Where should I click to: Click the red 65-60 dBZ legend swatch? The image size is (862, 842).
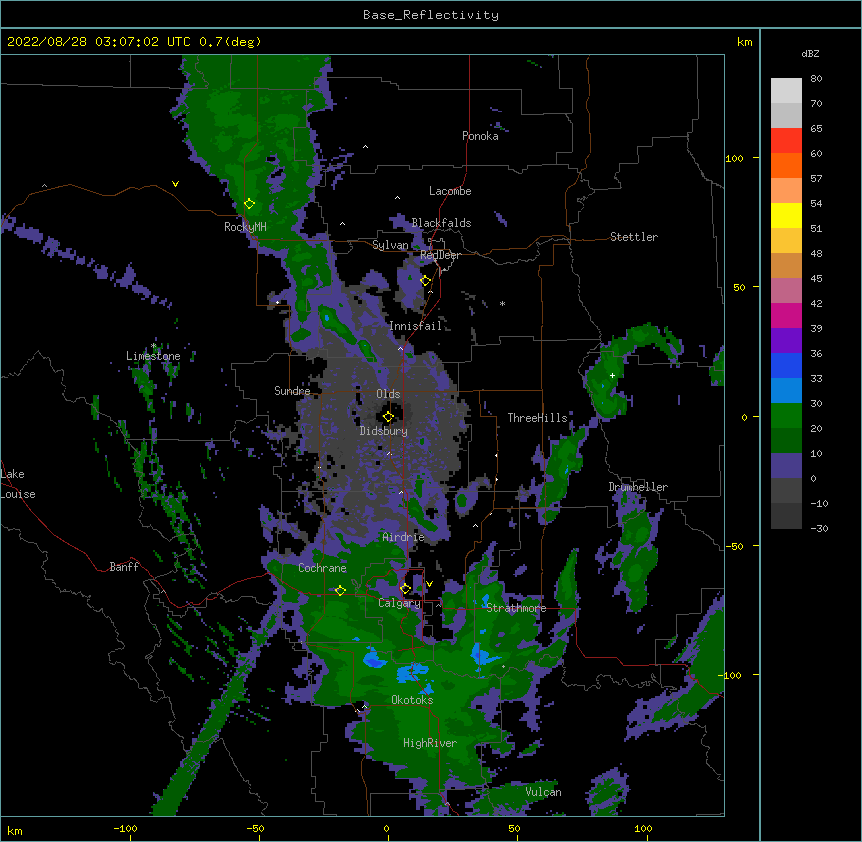pos(786,141)
